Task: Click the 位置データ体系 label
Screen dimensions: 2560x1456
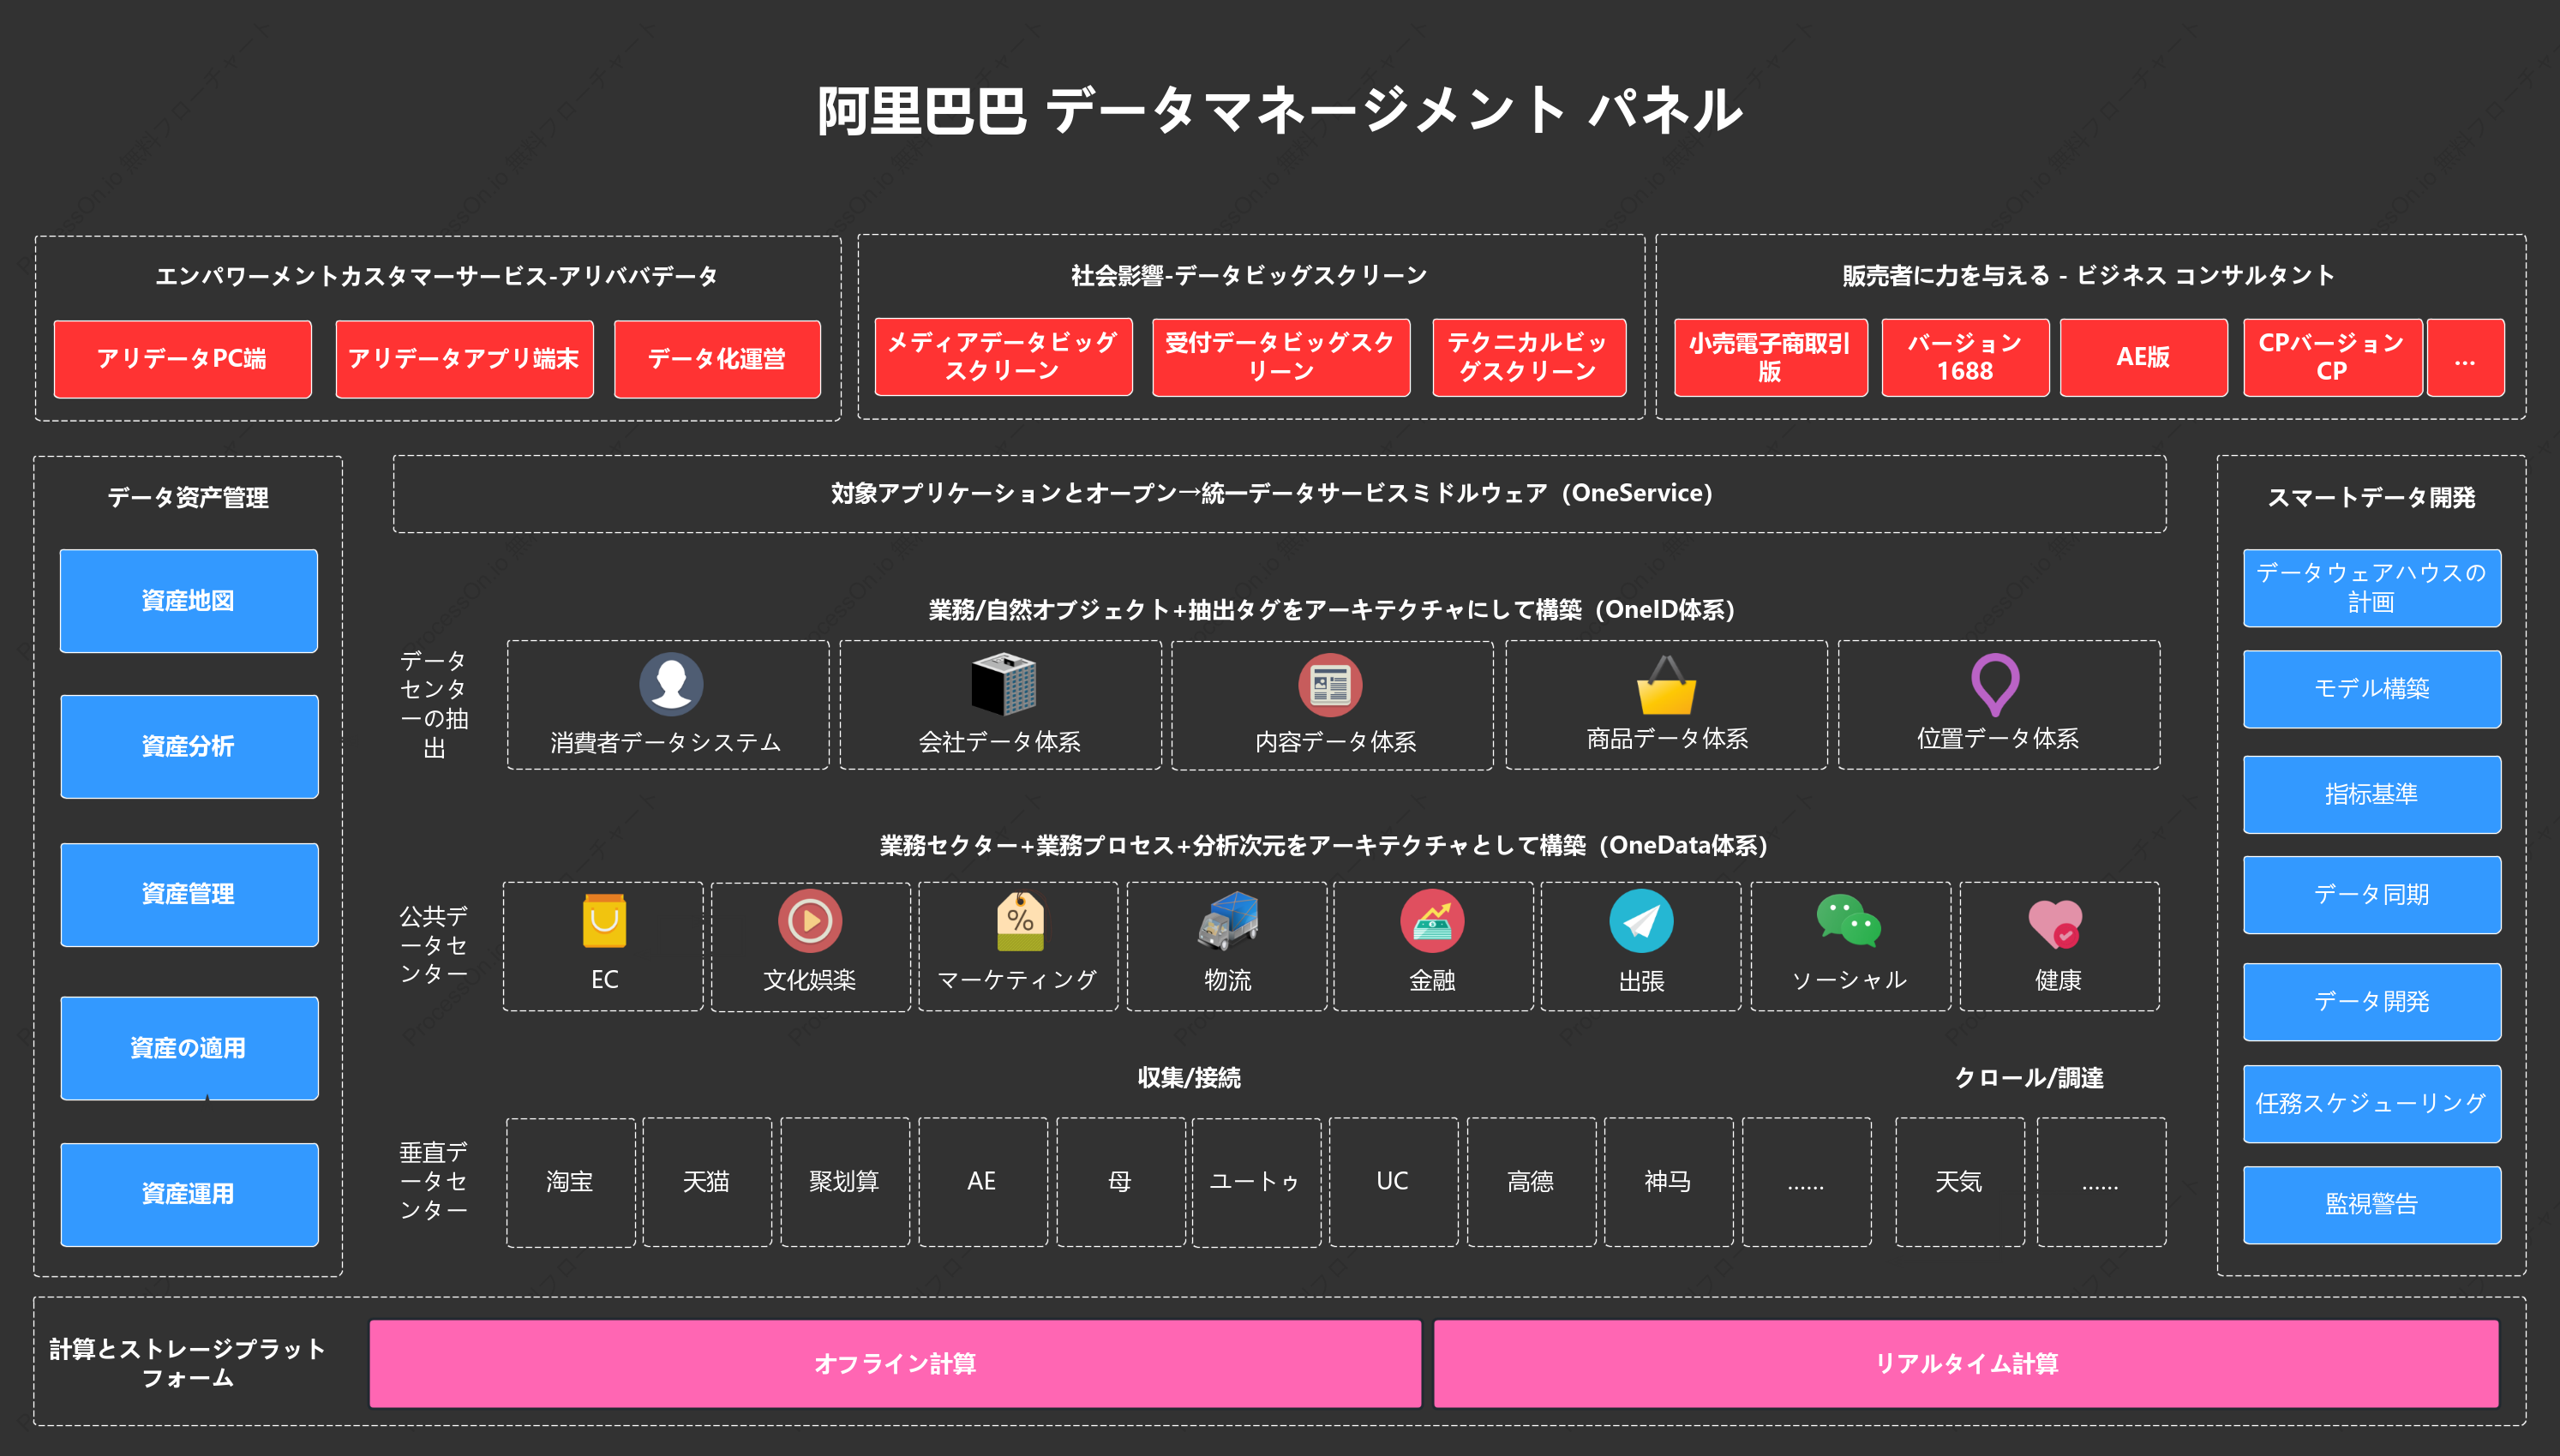Action: (x=1998, y=739)
